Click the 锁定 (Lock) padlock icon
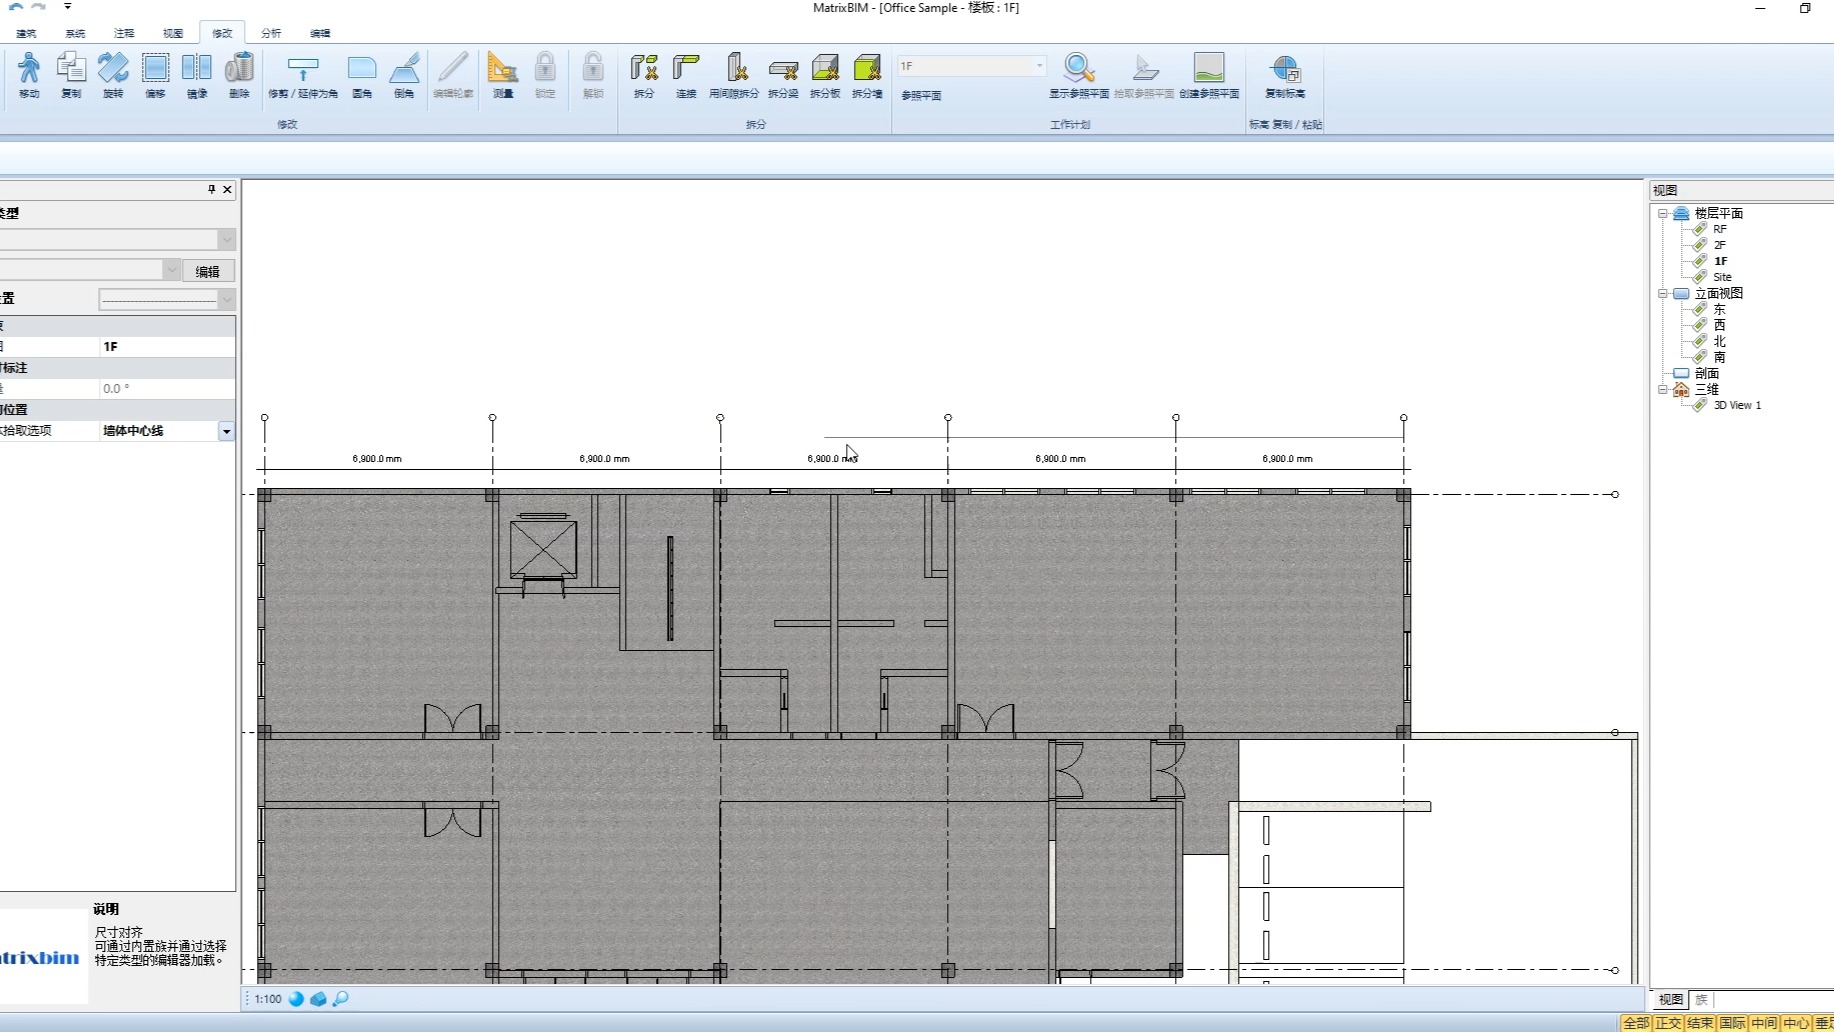The height and width of the screenshot is (1032, 1834). pos(545,75)
